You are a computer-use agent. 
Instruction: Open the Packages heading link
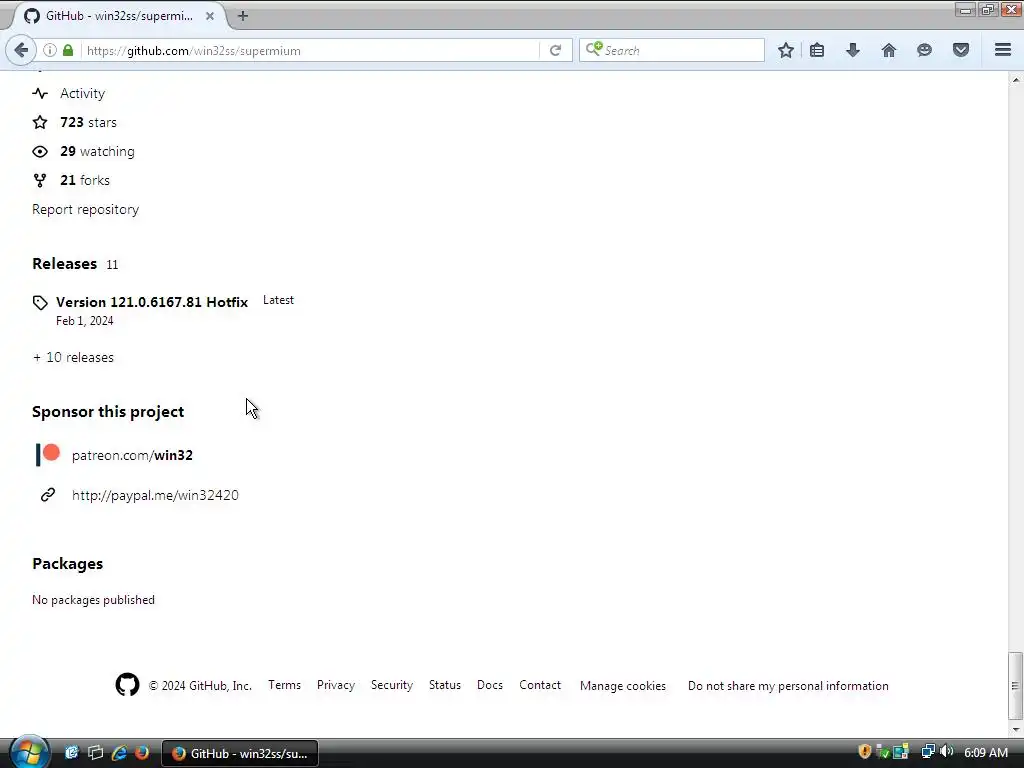(67, 564)
